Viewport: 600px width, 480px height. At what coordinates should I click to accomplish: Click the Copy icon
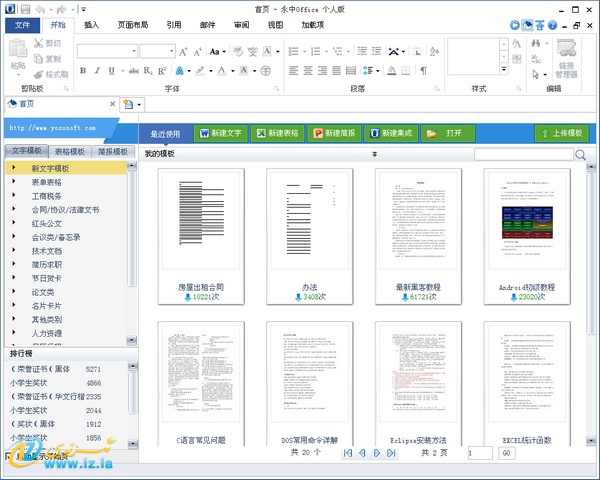pyautogui.click(x=38, y=59)
